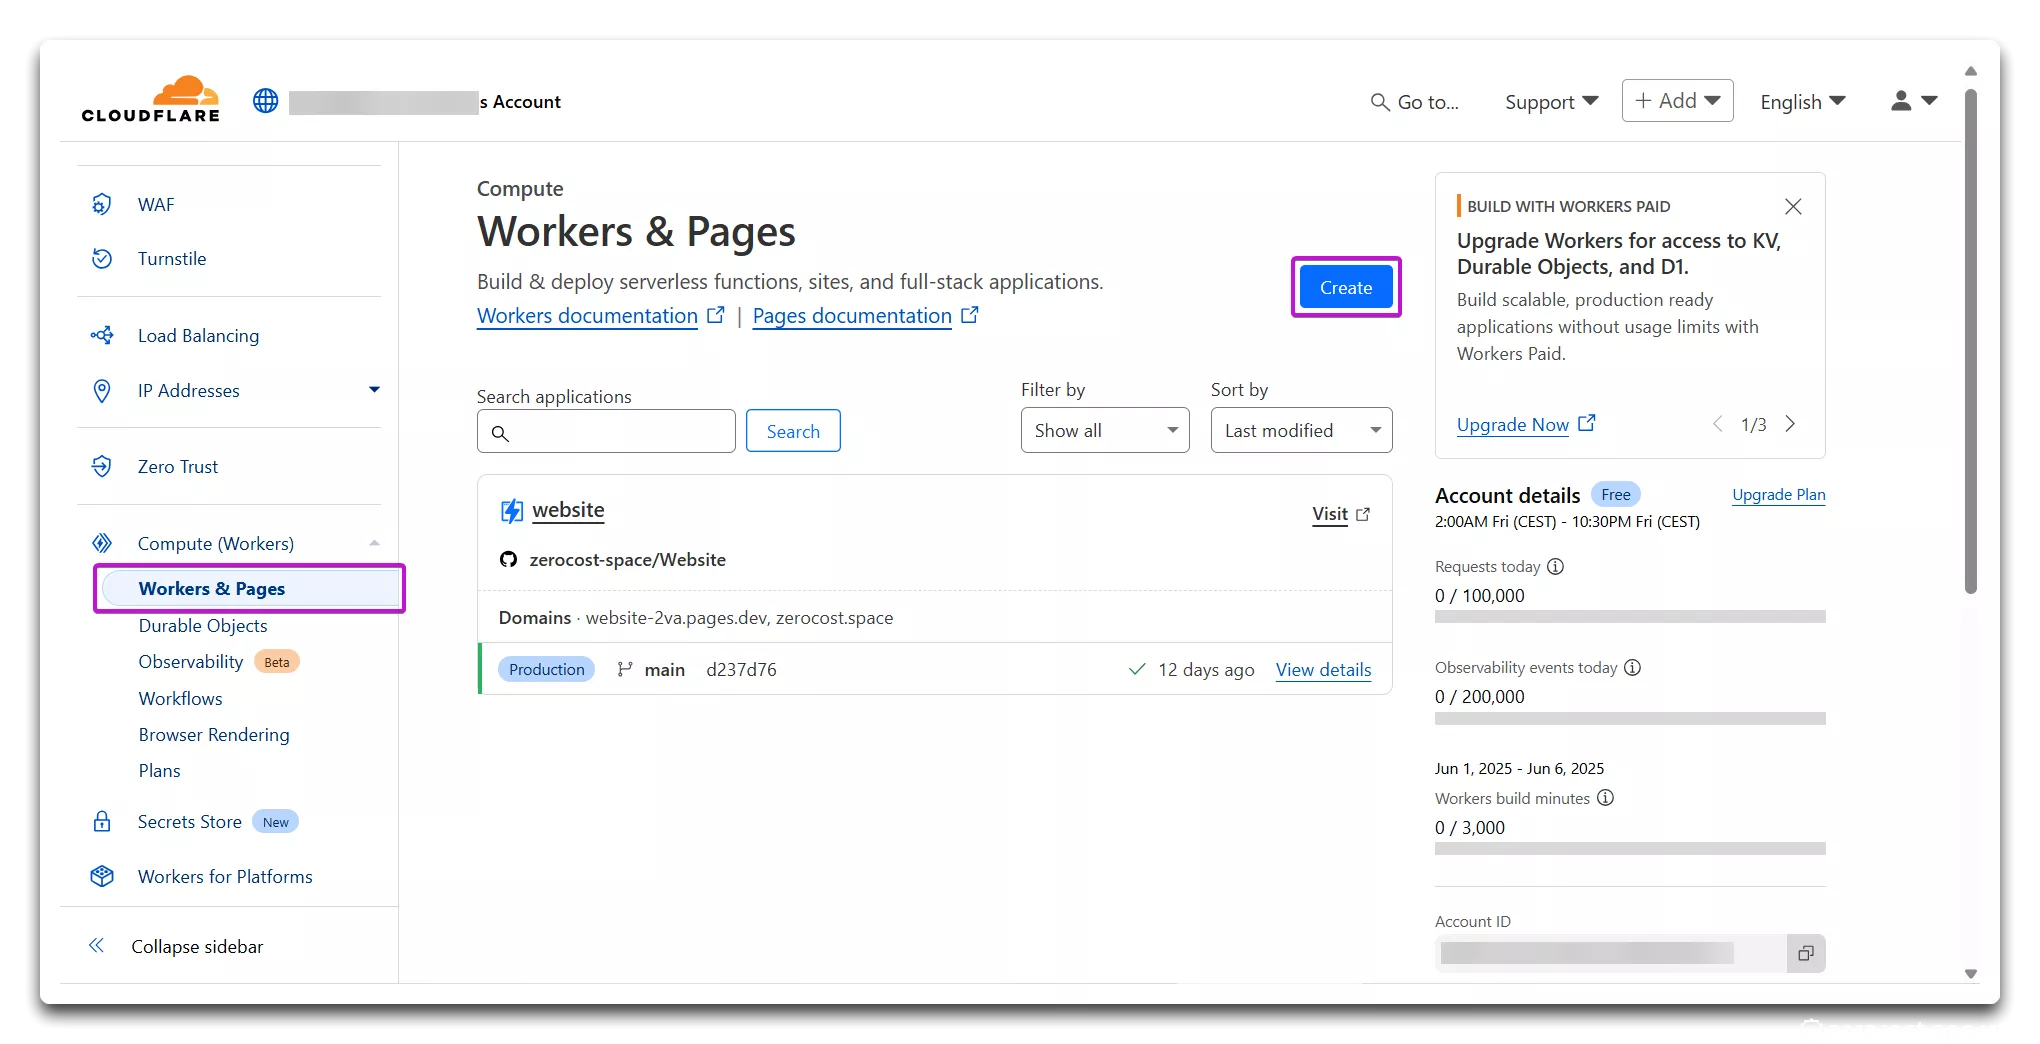Click the page vertical scrollbar
The width and height of the screenshot is (2040, 1044).
coord(1970,340)
